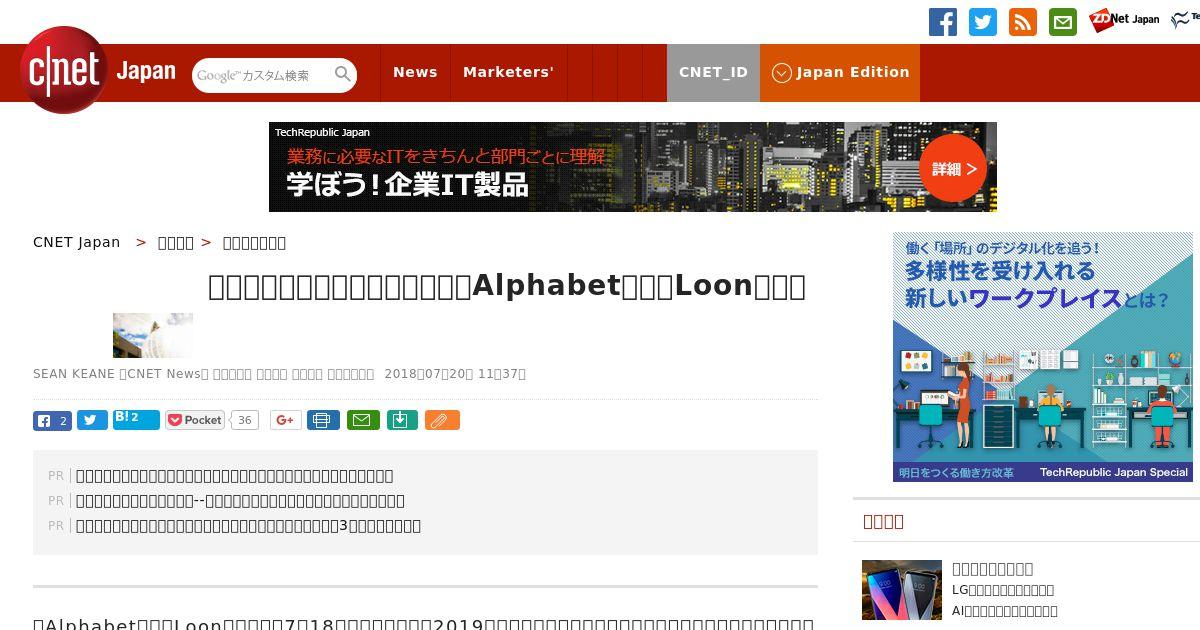Email the article via green envelope icon

tap(363, 420)
